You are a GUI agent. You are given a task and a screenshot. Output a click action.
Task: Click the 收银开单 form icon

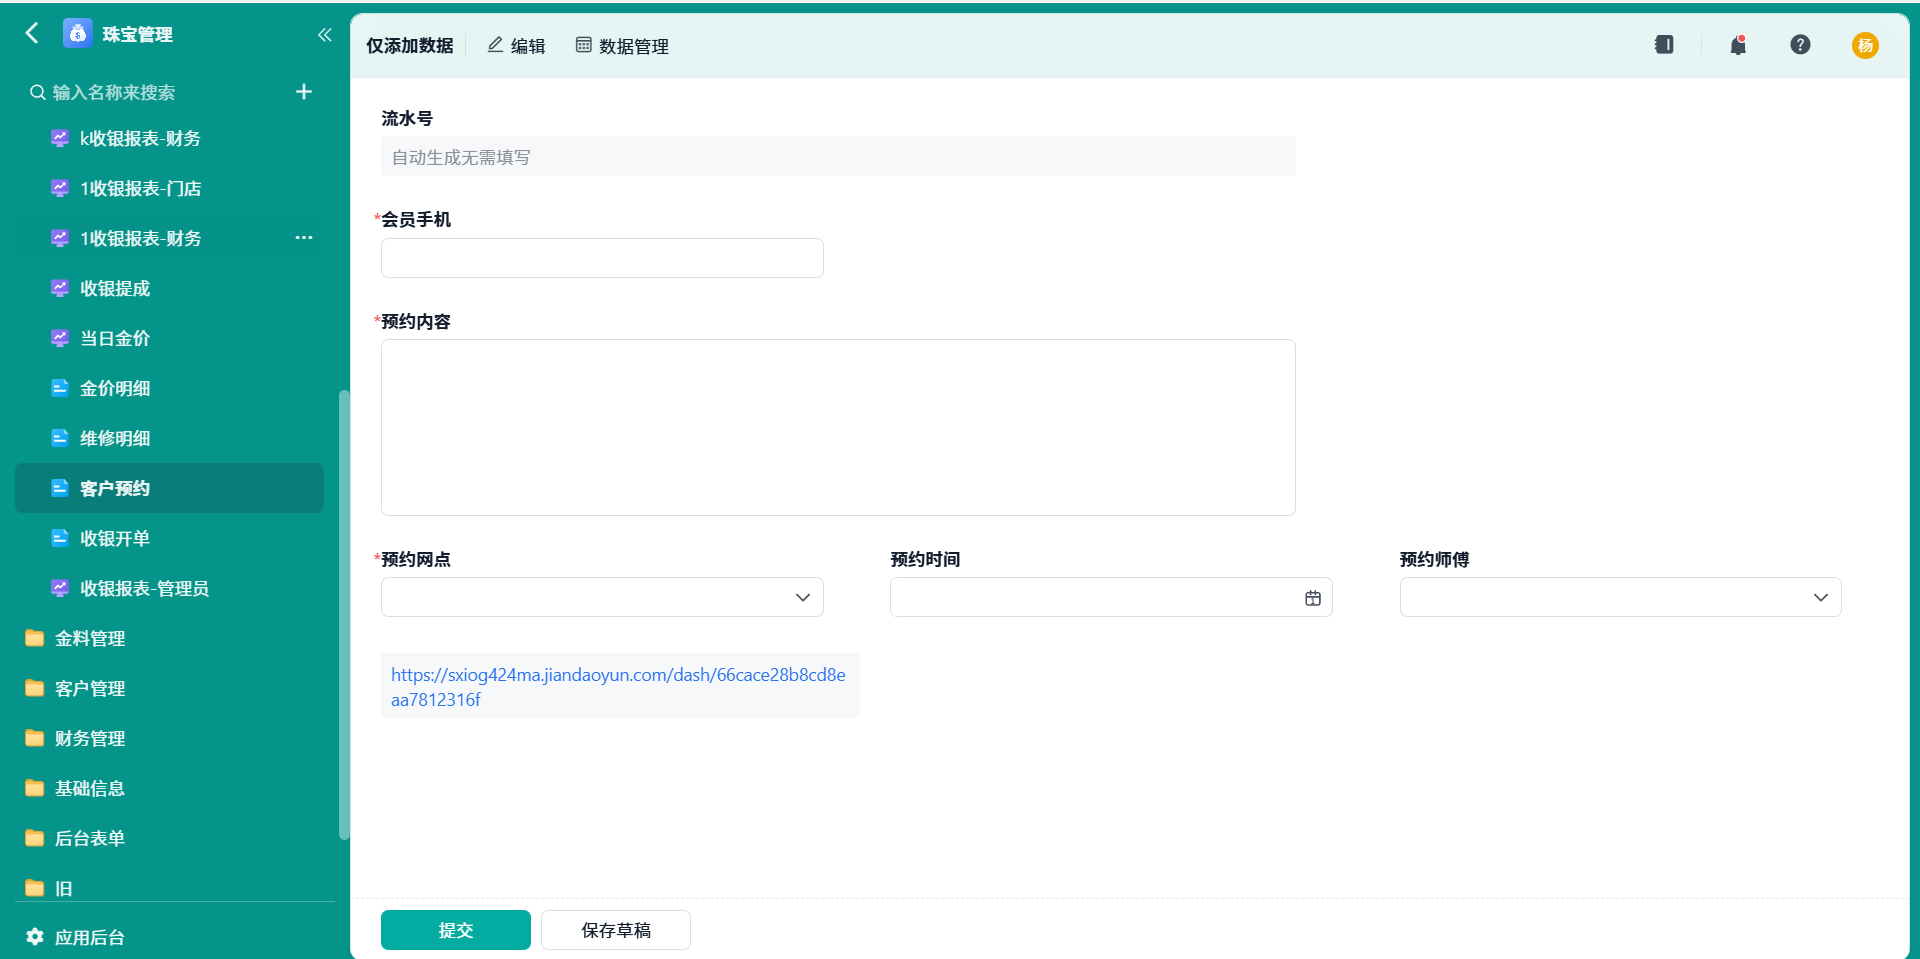click(x=60, y=538)
